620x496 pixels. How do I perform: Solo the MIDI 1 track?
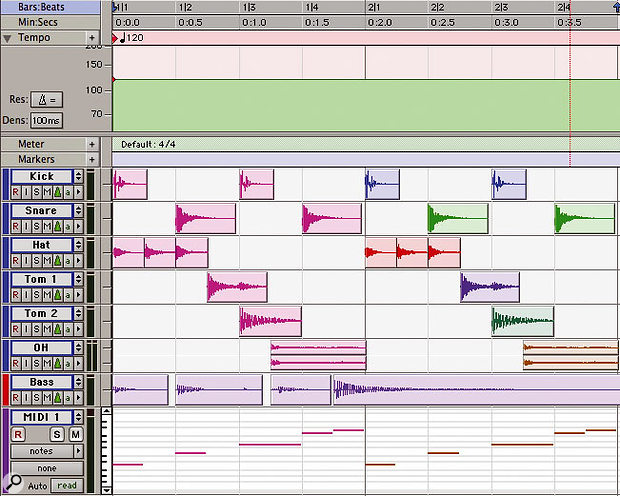pos(57,435)
